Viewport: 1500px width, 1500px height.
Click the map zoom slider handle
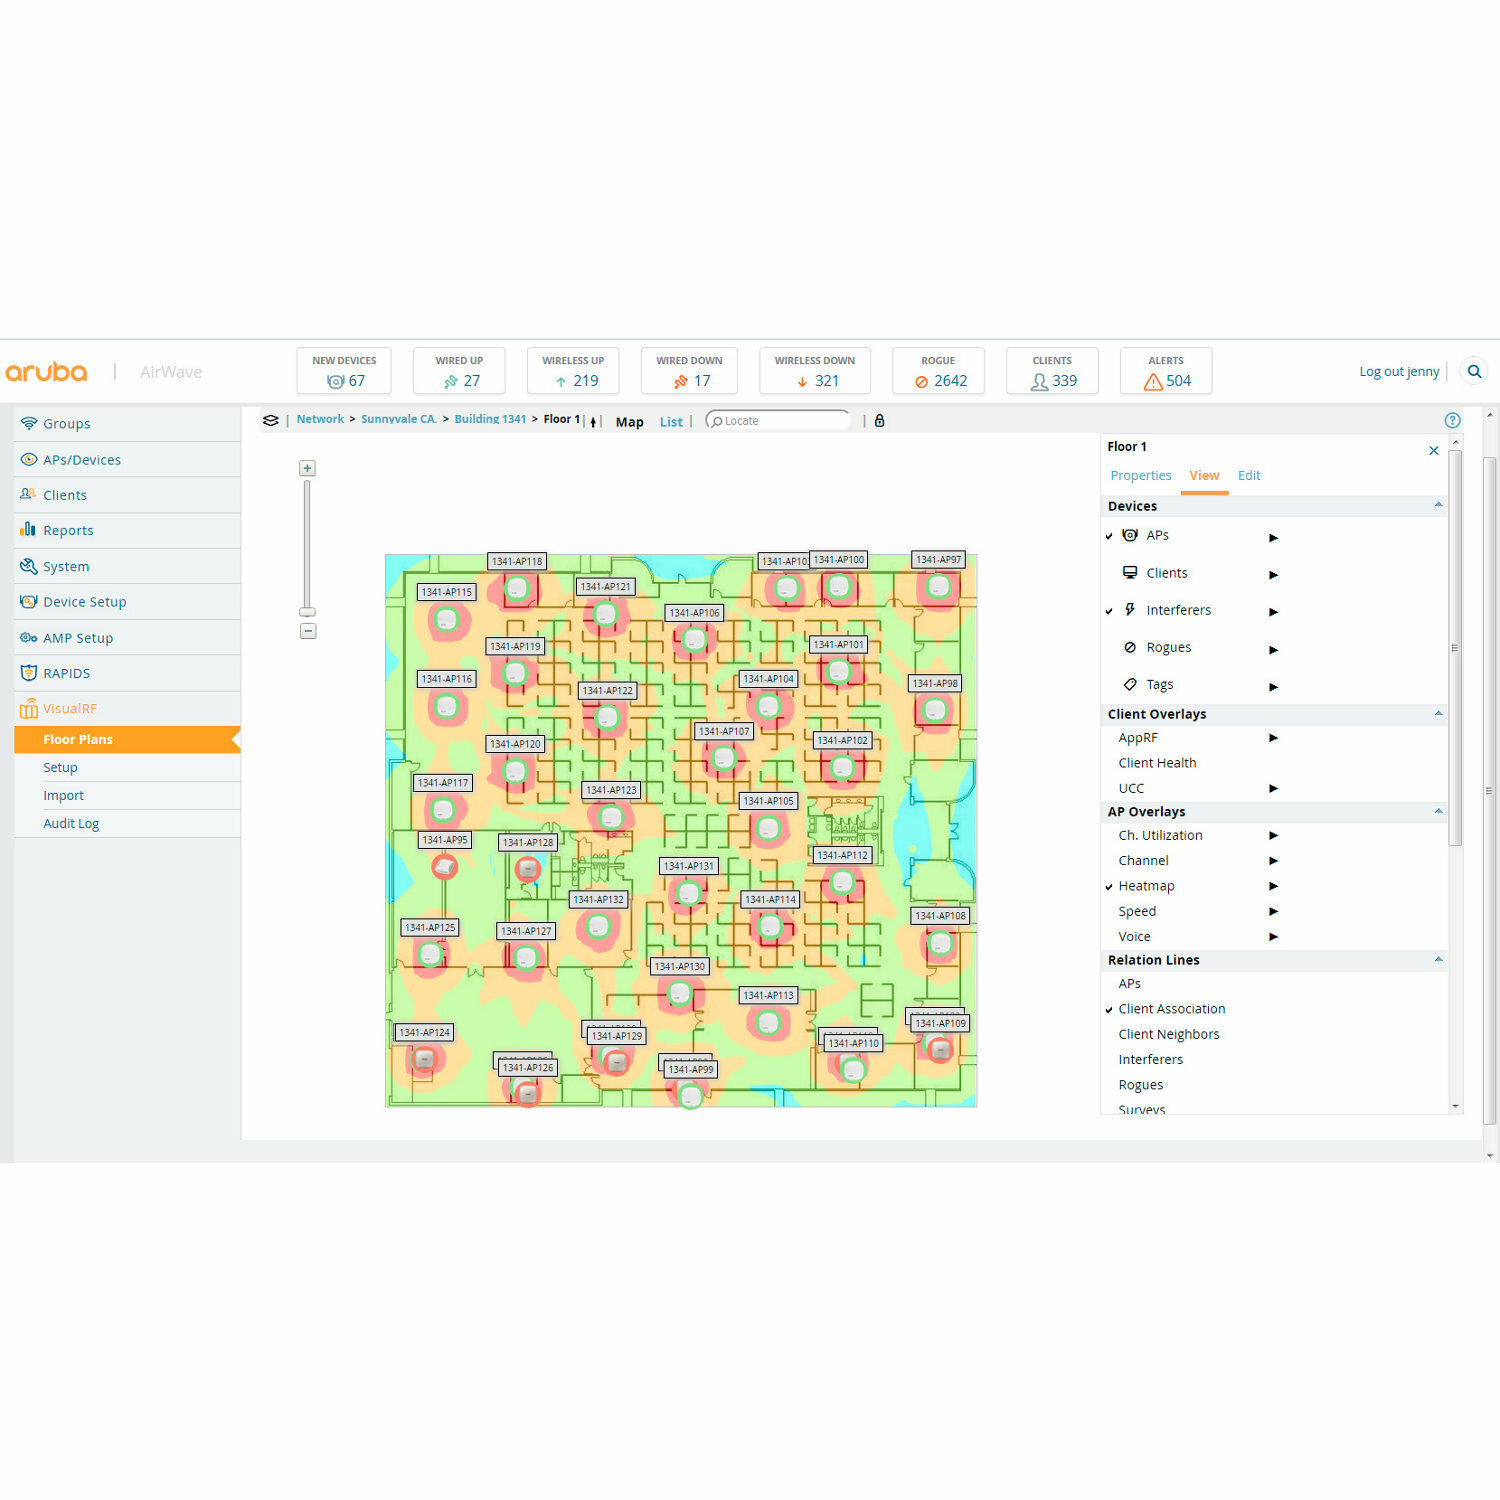coord(308,612)
